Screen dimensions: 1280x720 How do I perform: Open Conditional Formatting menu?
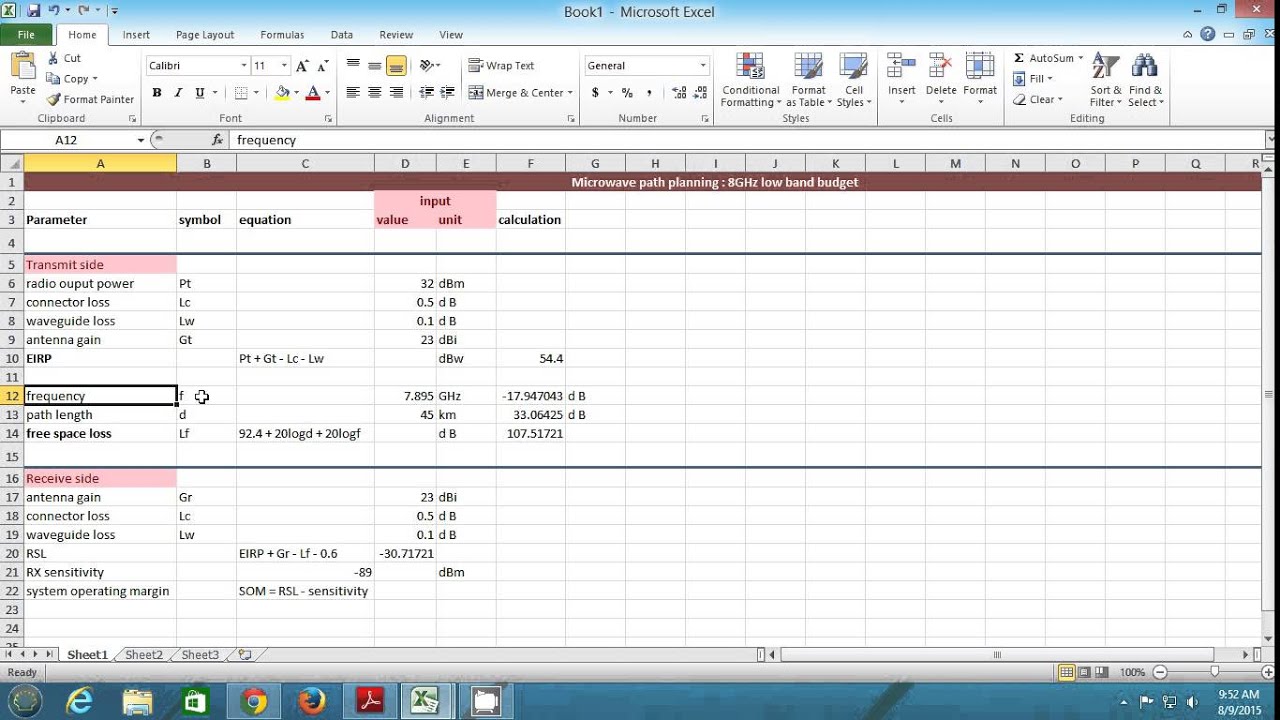point(750,80)
